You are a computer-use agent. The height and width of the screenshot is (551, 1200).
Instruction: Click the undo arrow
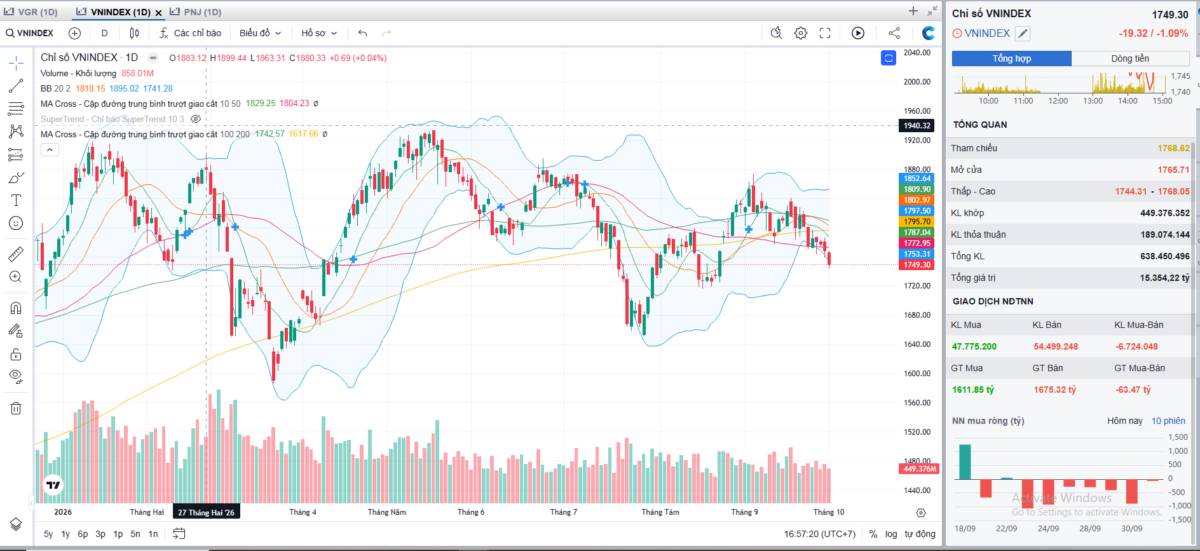(x=363, y=33)
